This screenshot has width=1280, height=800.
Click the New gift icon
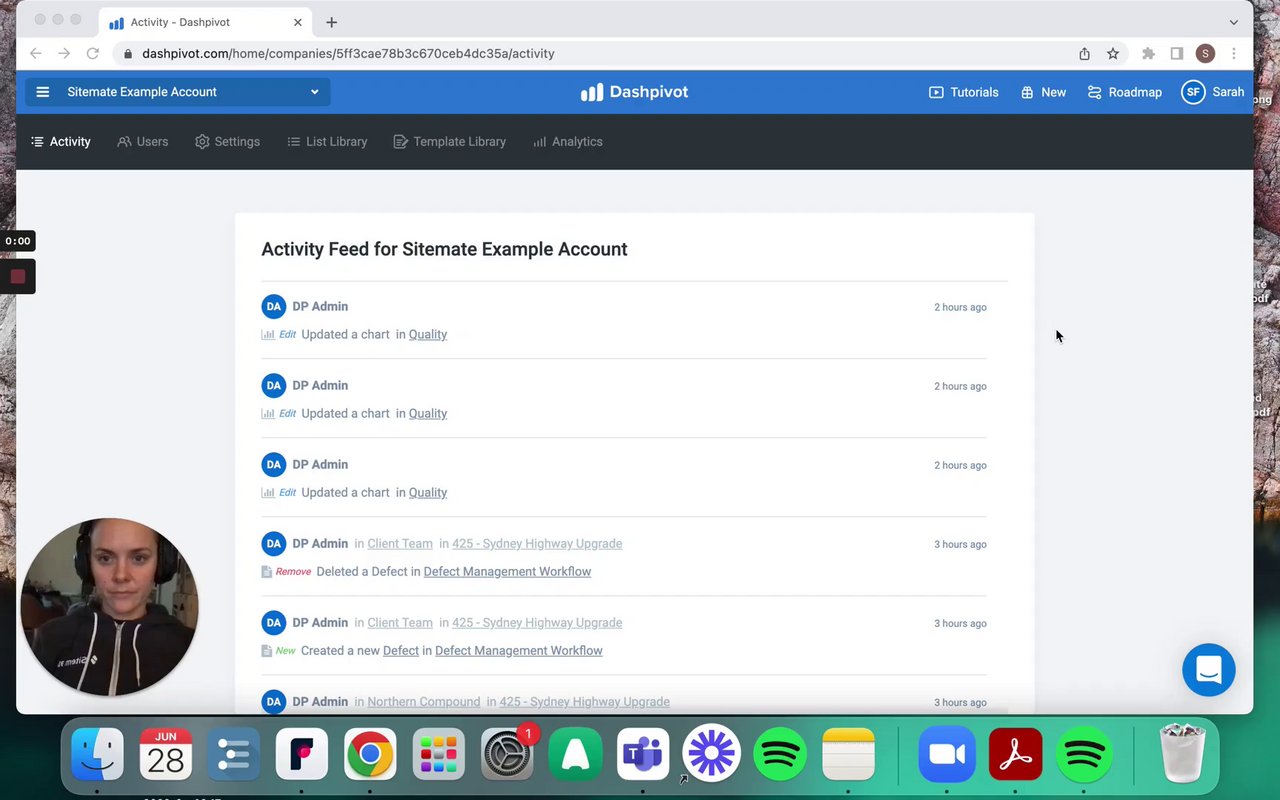(1027, 92)
